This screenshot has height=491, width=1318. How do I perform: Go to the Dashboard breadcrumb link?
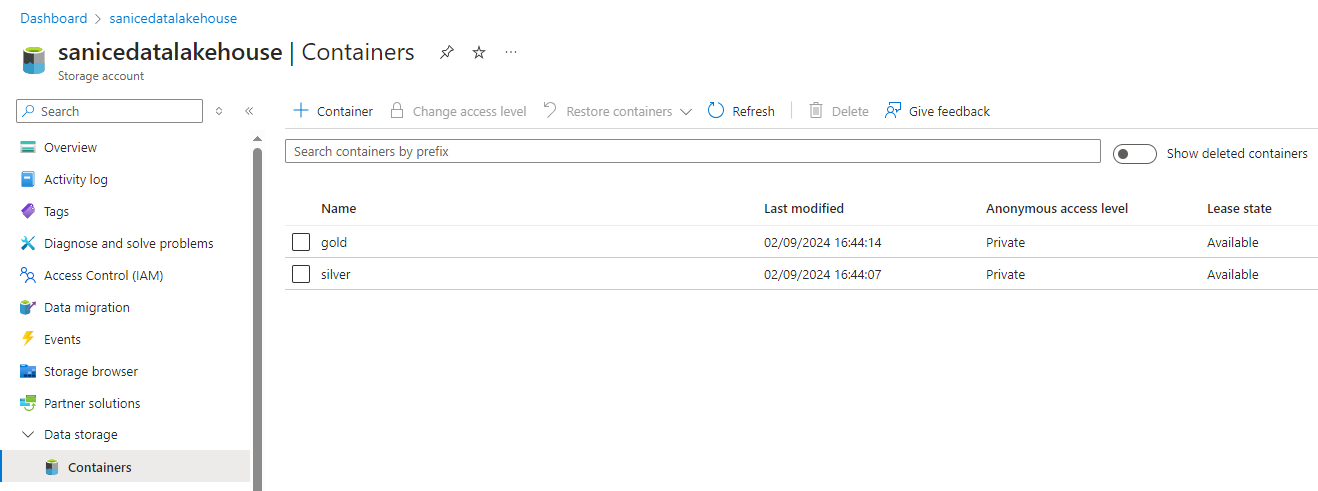point(54,18)
